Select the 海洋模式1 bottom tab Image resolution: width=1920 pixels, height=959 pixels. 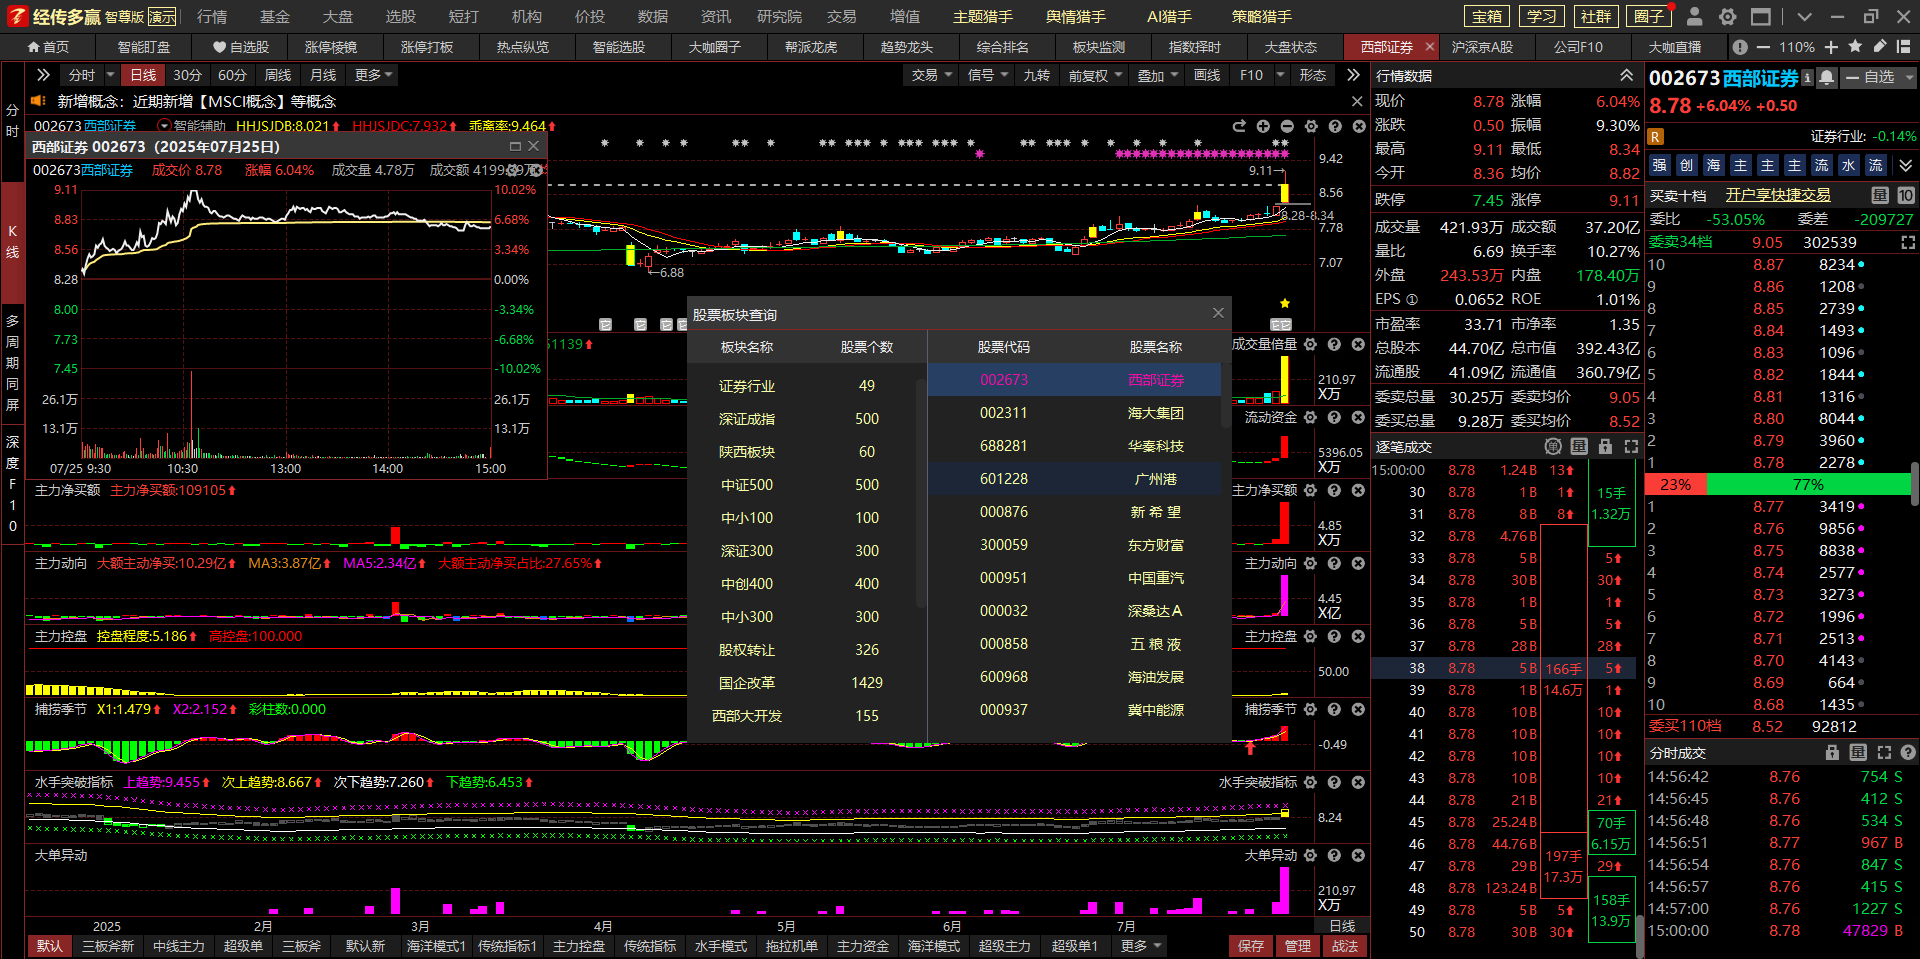click(435, 945)
